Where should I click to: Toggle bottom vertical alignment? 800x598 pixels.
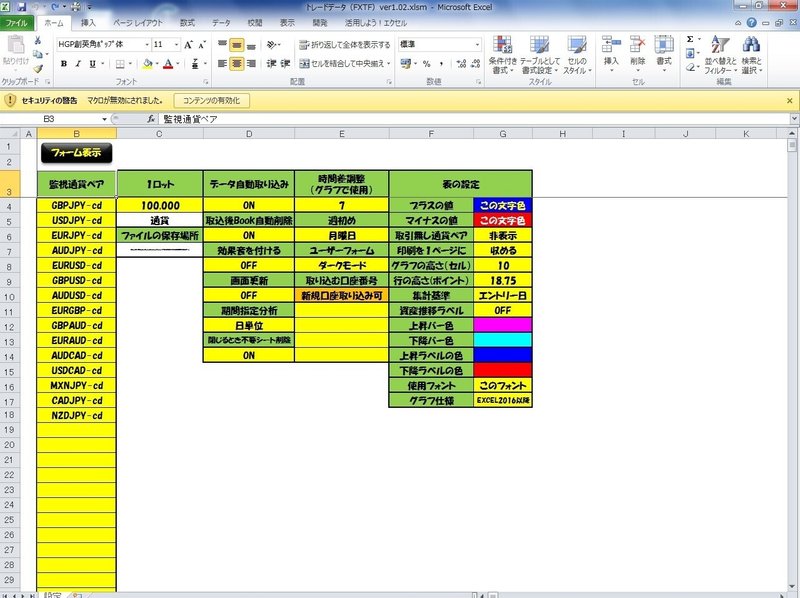[251, 45]
